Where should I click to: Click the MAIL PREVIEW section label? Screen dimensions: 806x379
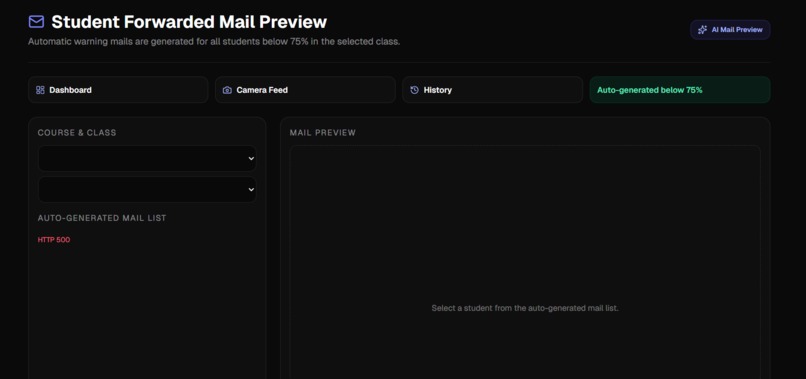pyautogui.click(x=323, y=133)
